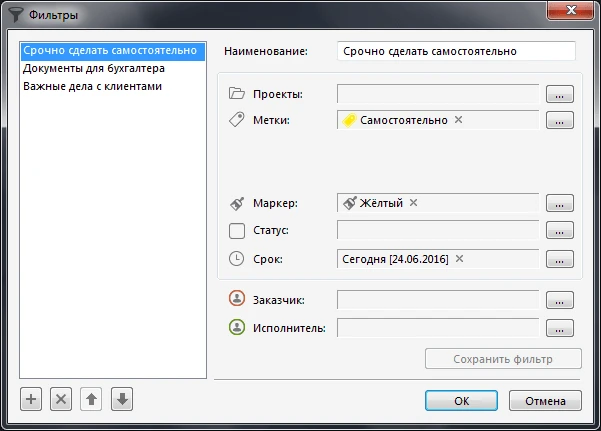Click the Наименование text field

click(x=457, y=50)
